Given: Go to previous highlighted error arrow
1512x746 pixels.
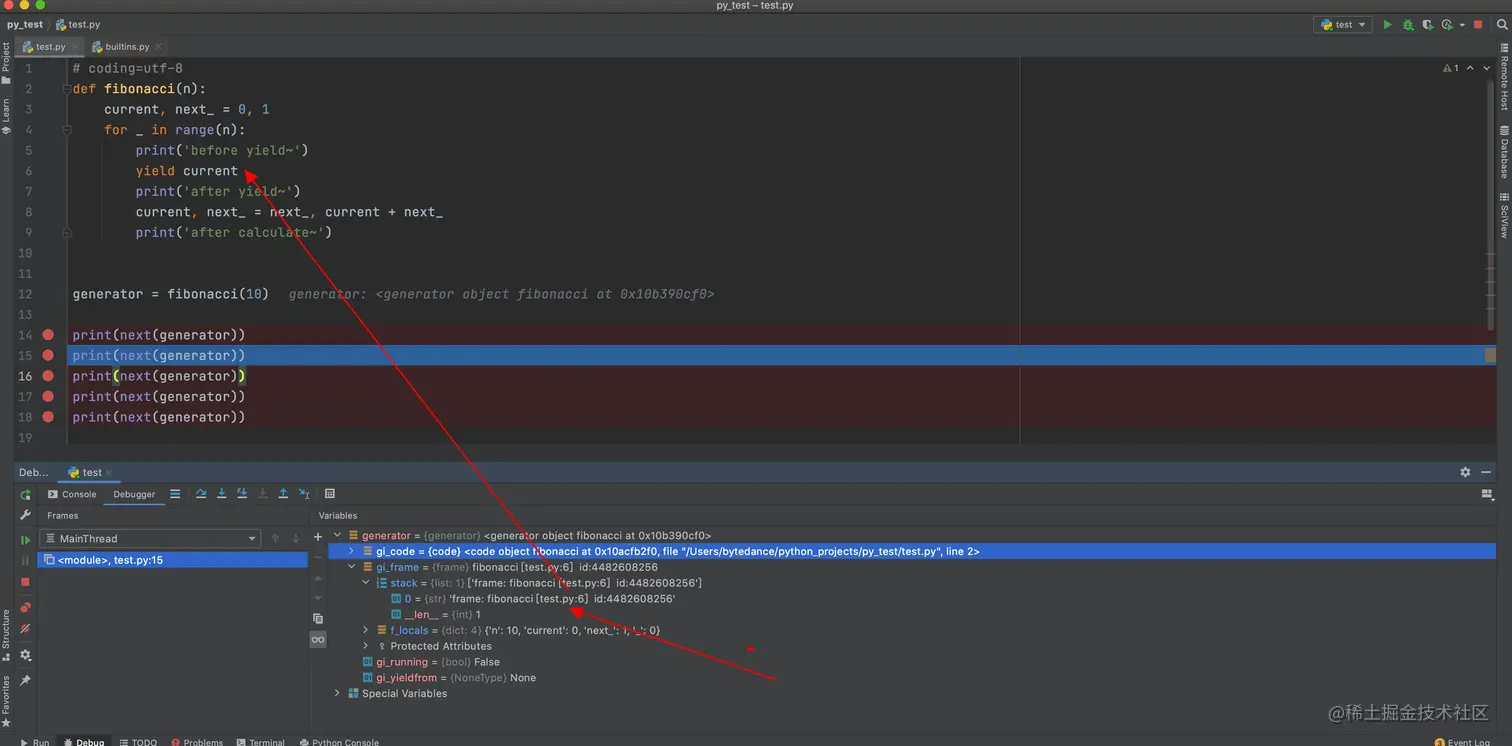Looking at the screenshot, I should point(1469,68).
